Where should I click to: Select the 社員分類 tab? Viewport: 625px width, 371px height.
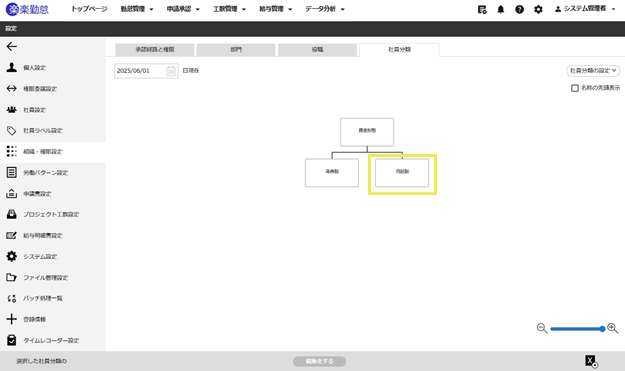(399, 50)
